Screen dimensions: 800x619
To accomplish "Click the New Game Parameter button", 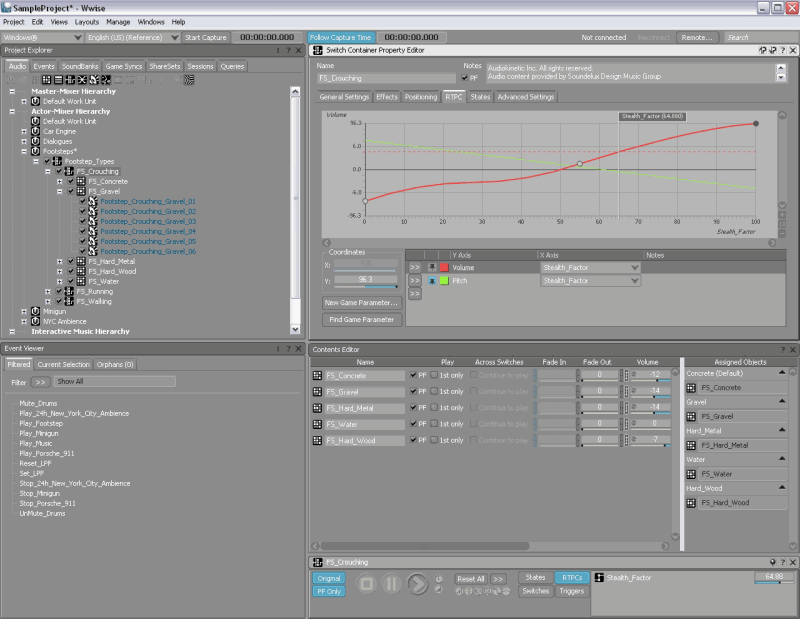I will pyautogui.click(x=362, y=303).
